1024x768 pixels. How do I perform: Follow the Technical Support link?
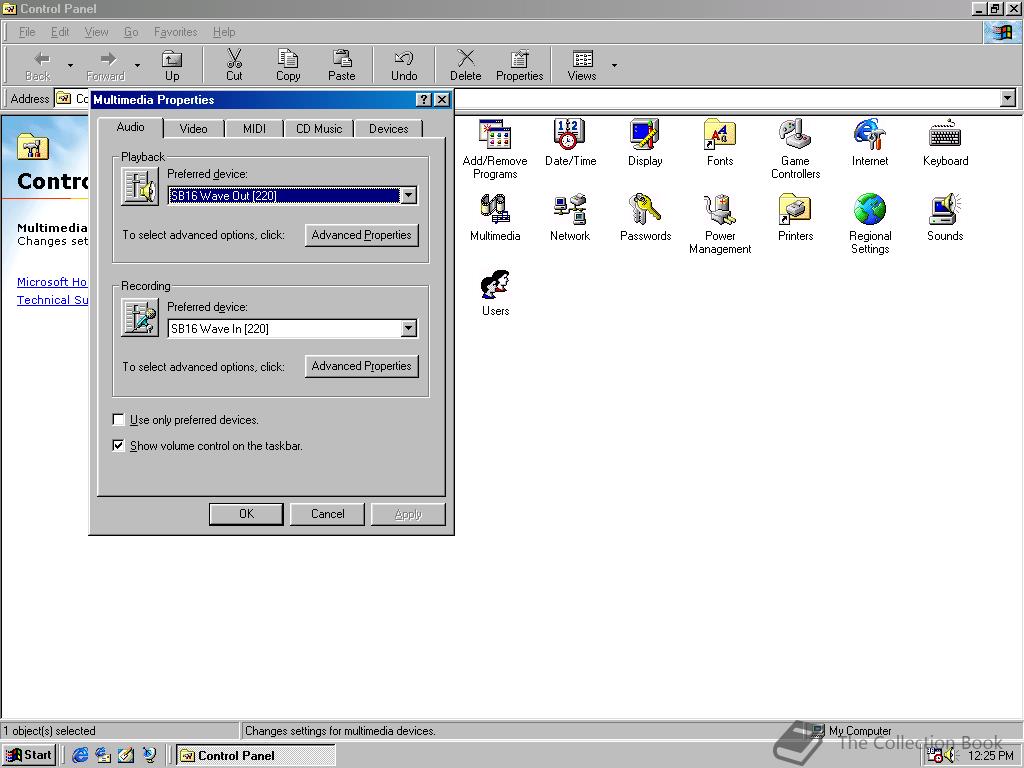(x=52, y=300)
